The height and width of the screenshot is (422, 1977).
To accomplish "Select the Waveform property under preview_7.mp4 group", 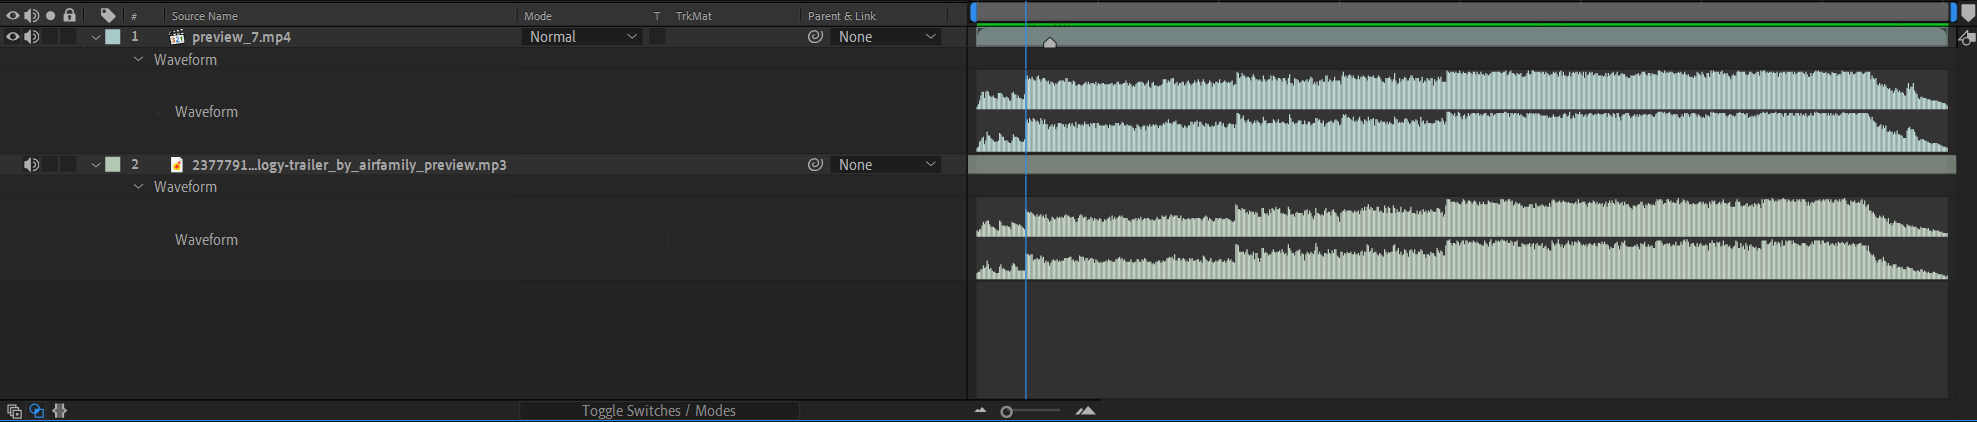I will (206, 112).
